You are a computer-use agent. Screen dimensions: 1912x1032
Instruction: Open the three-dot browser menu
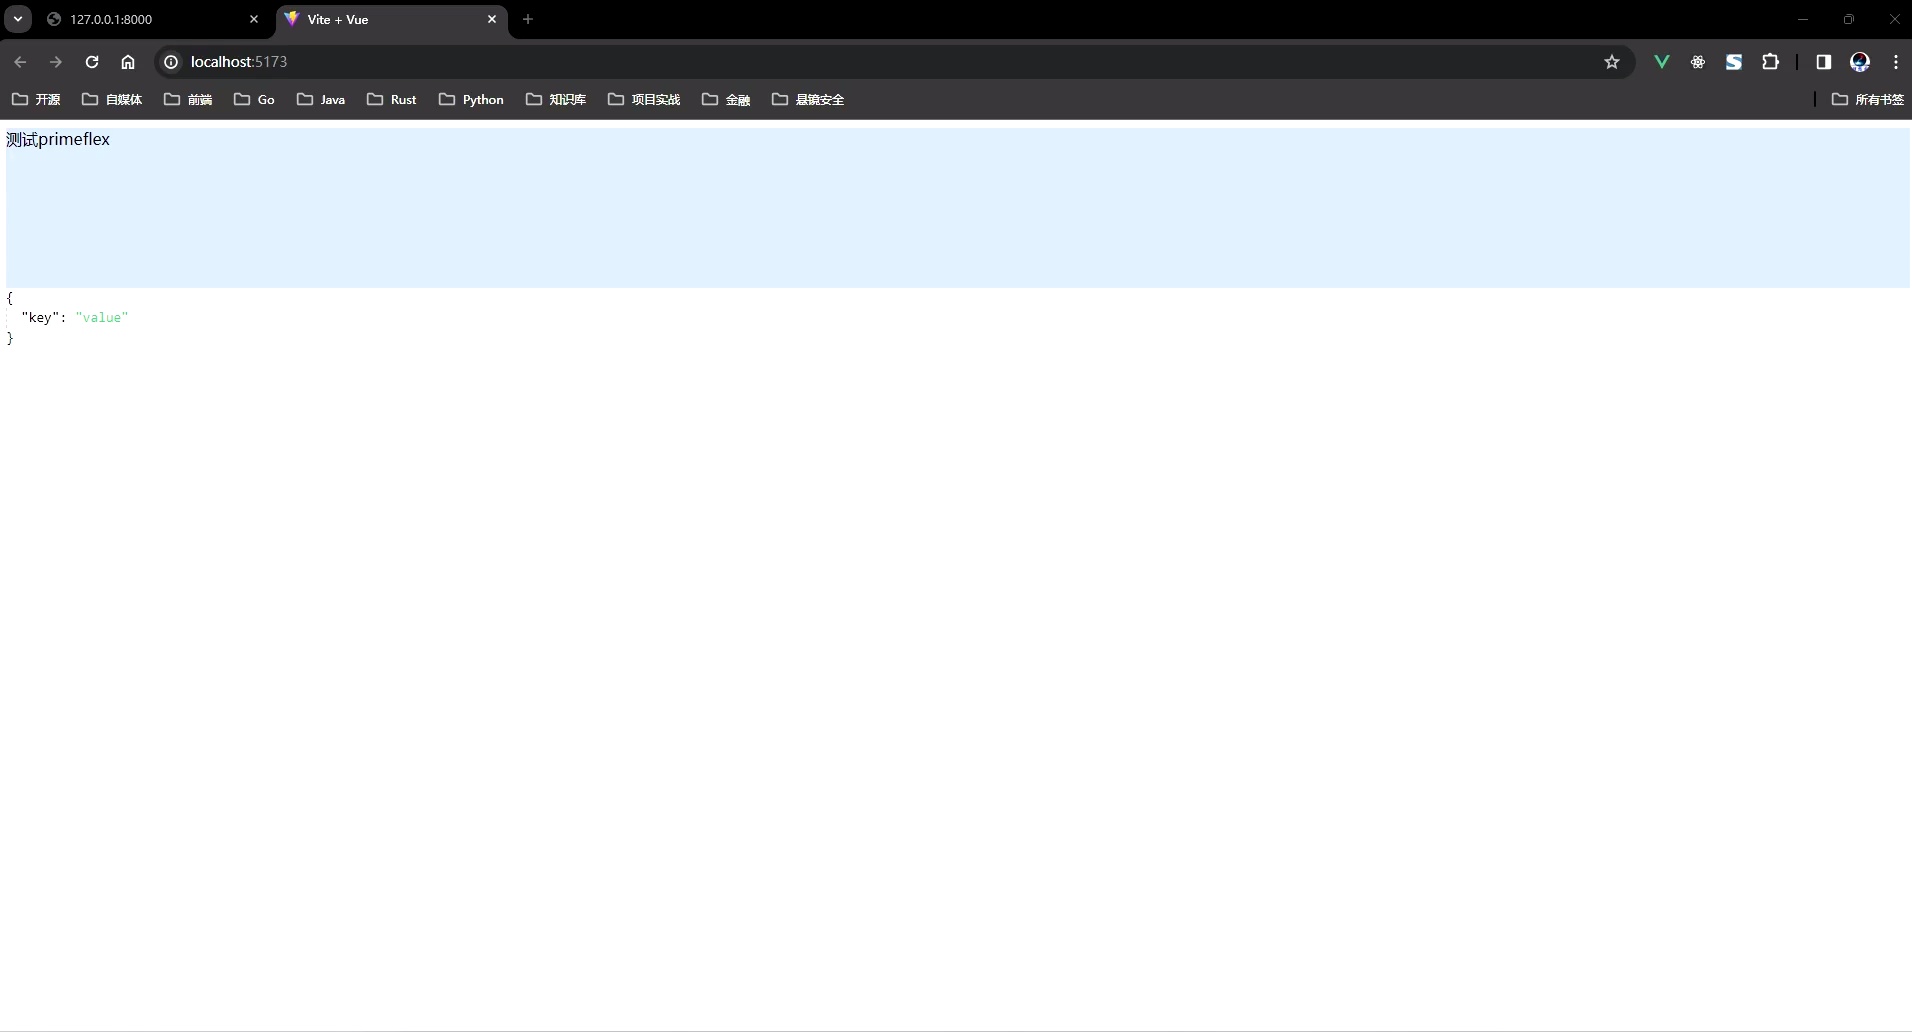(x=1896, y=62)
